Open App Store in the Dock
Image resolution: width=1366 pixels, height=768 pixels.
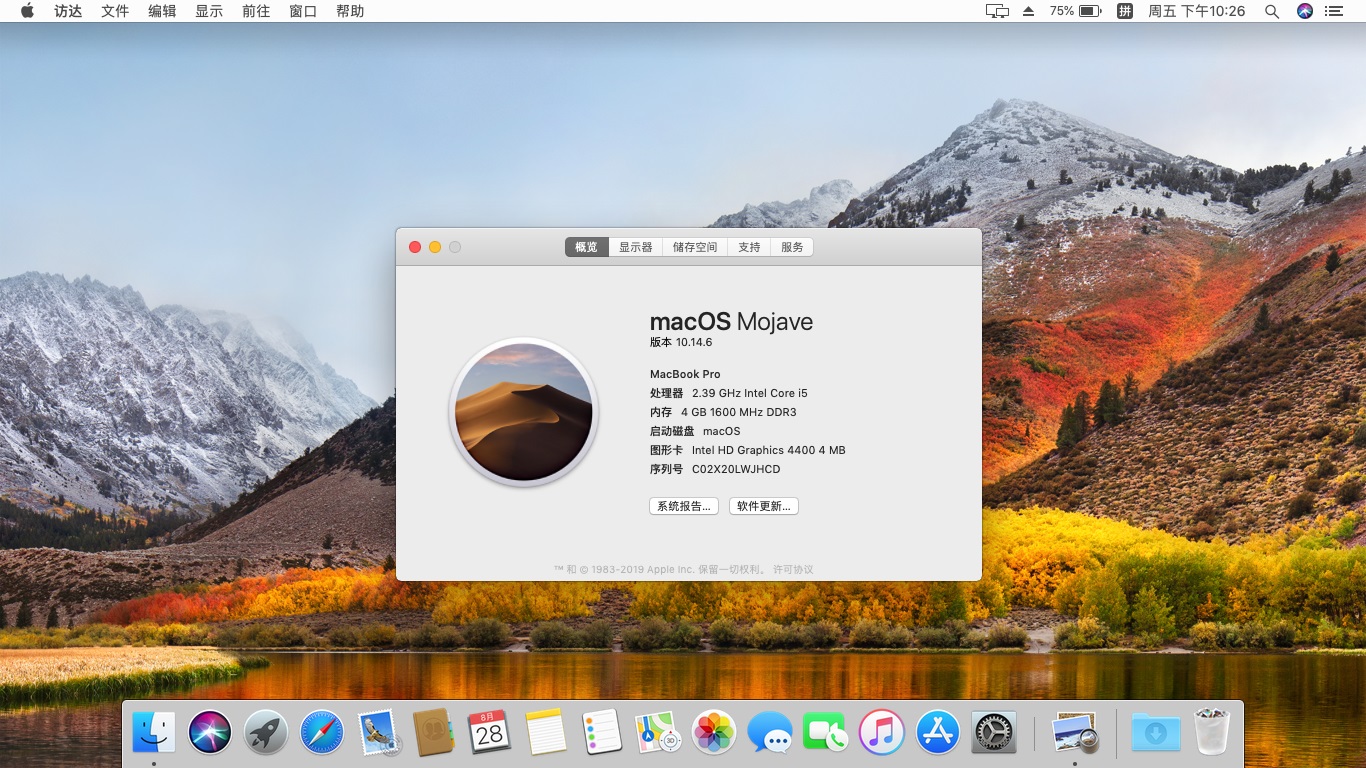click(938, 733)
